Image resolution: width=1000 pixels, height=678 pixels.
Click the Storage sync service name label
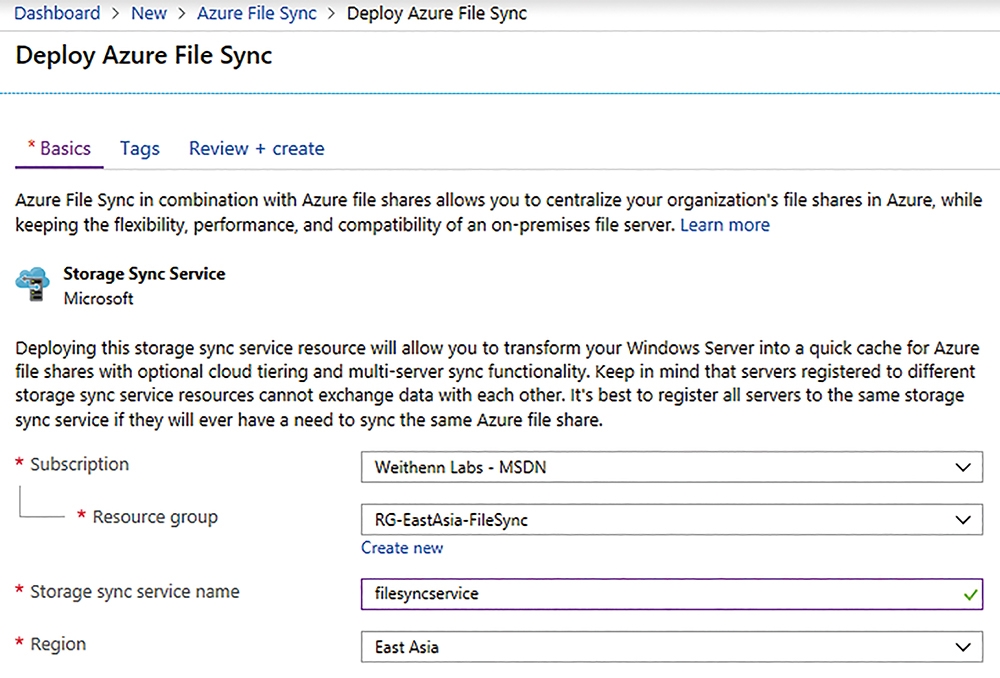(135, 592)
